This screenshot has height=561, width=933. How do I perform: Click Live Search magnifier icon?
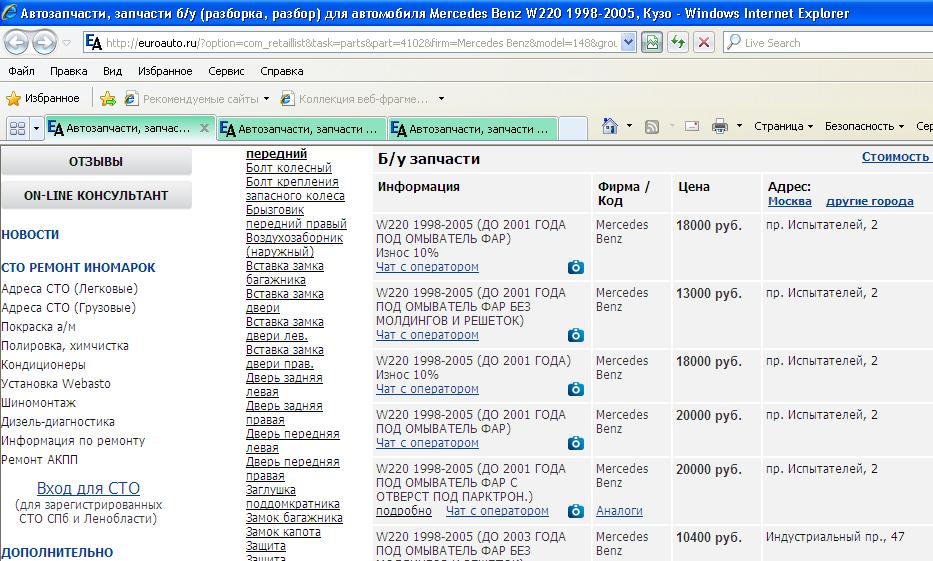tap(734, 42)
